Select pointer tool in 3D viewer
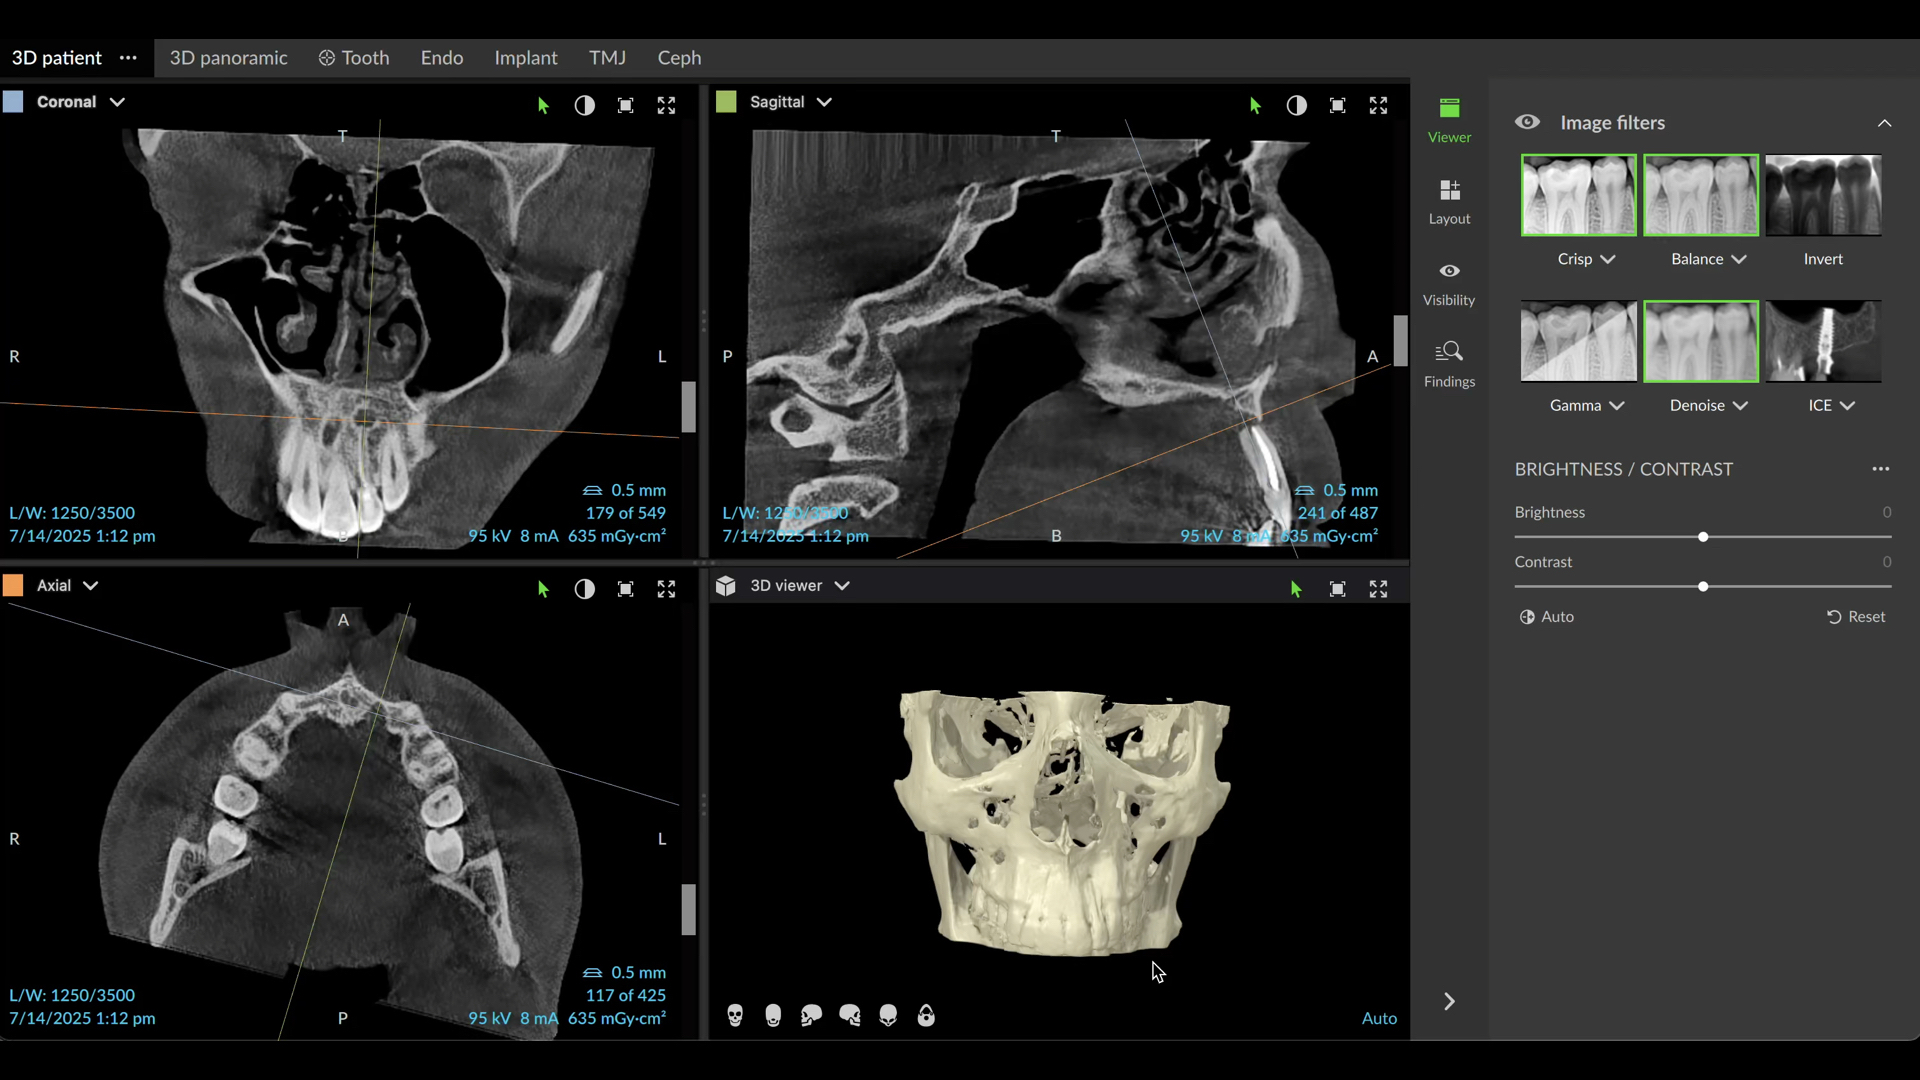This screenshot has height=1080, width=1920. tap(1296, 589)
